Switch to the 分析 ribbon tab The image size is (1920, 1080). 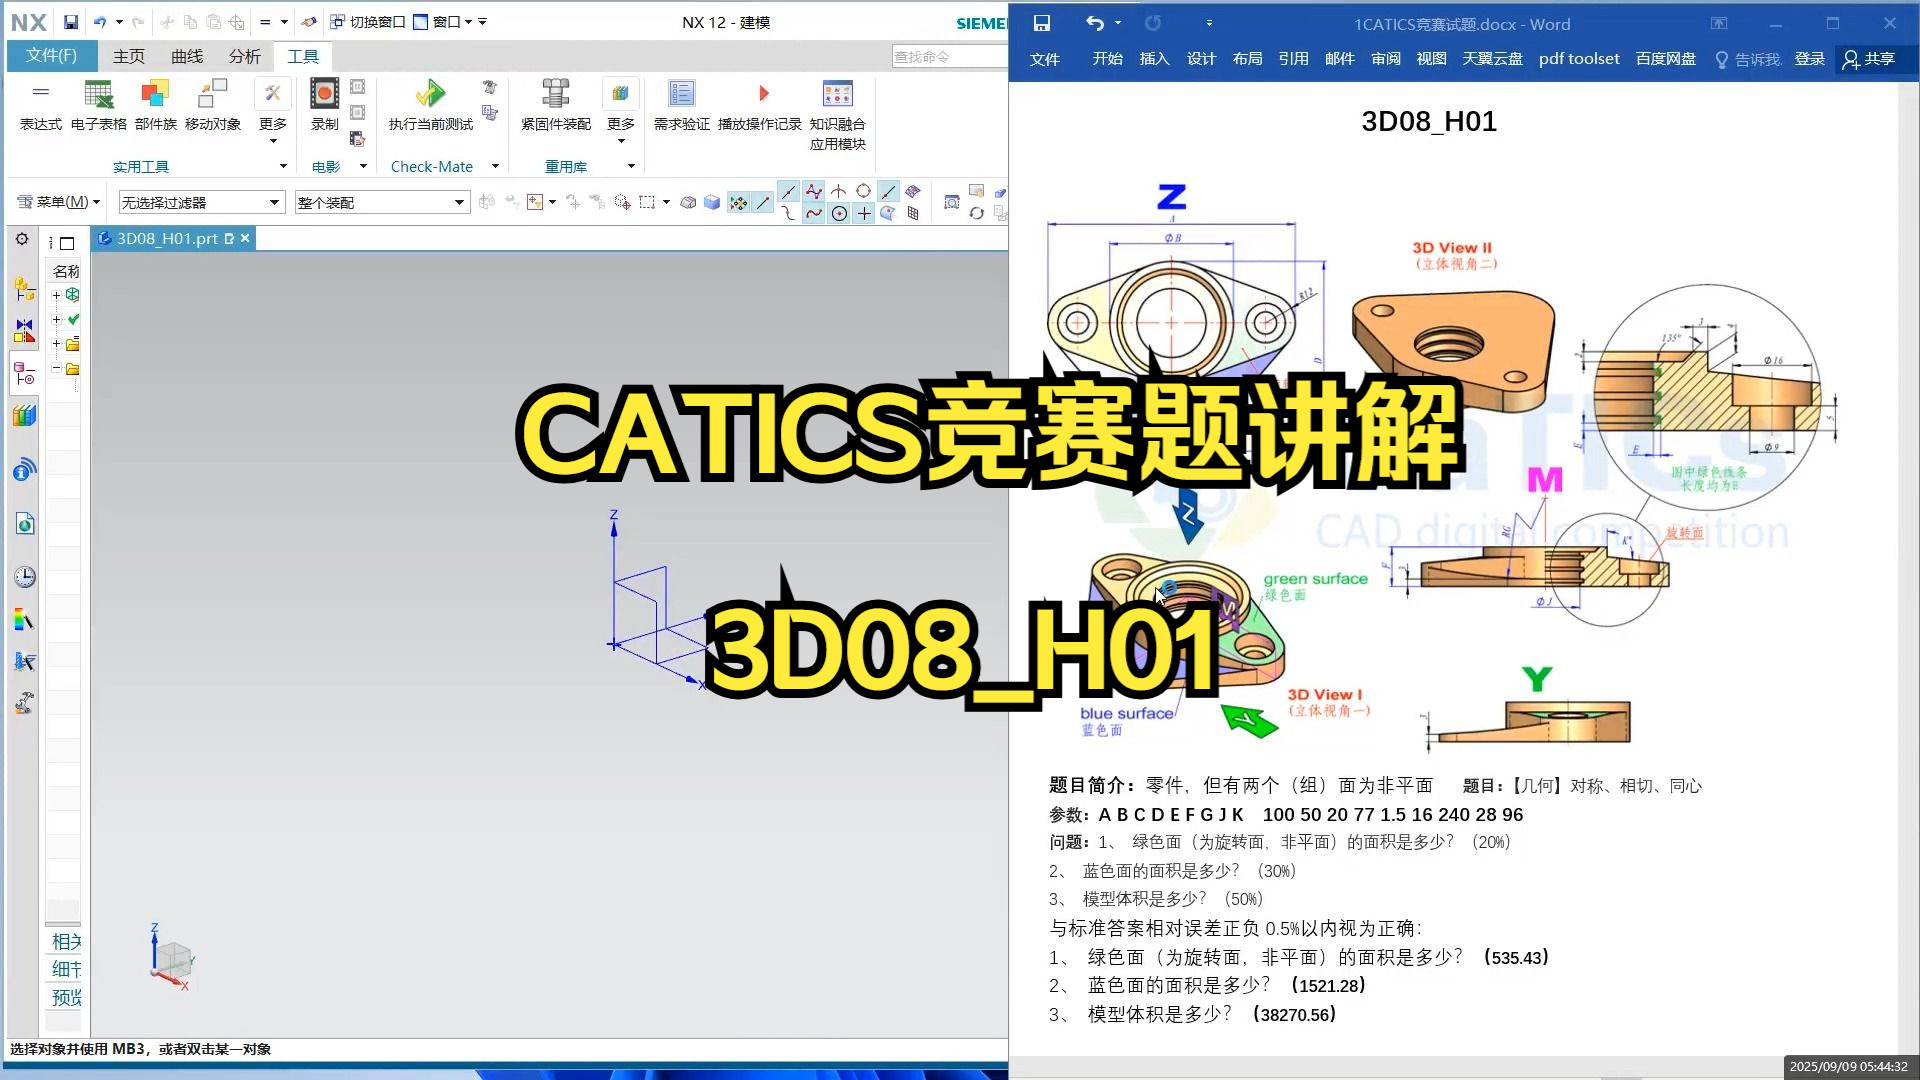[245, 57]
